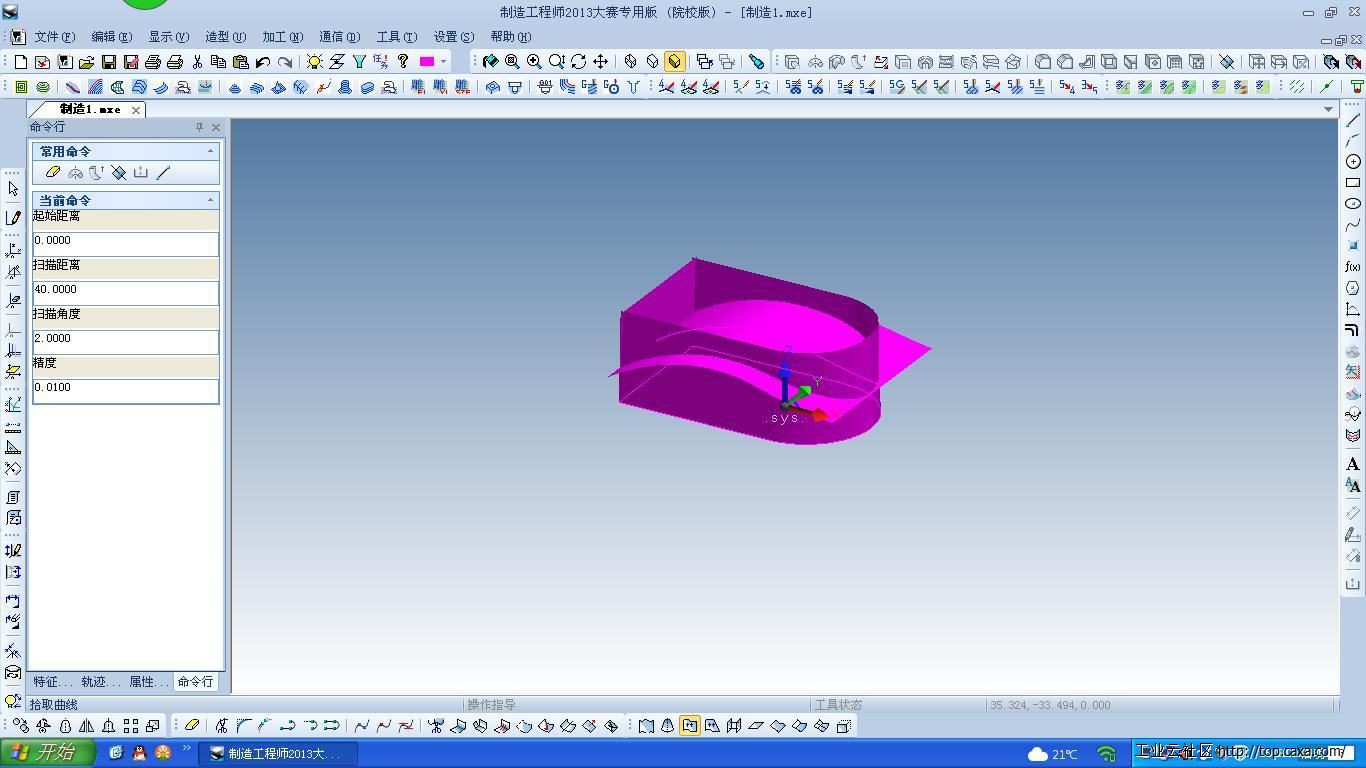Switch to the 轨迹 panel tab
Screen dimensions: 1366x768
[98, 682]
